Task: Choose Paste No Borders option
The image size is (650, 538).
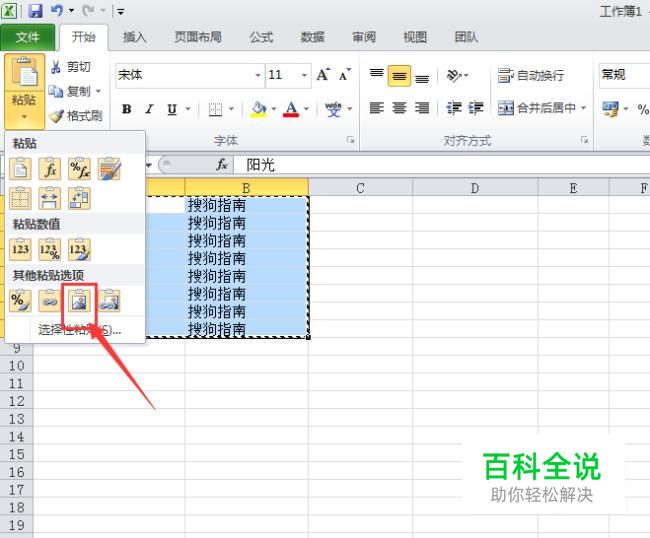Action: pyautogui.click(x=20, y=199)
